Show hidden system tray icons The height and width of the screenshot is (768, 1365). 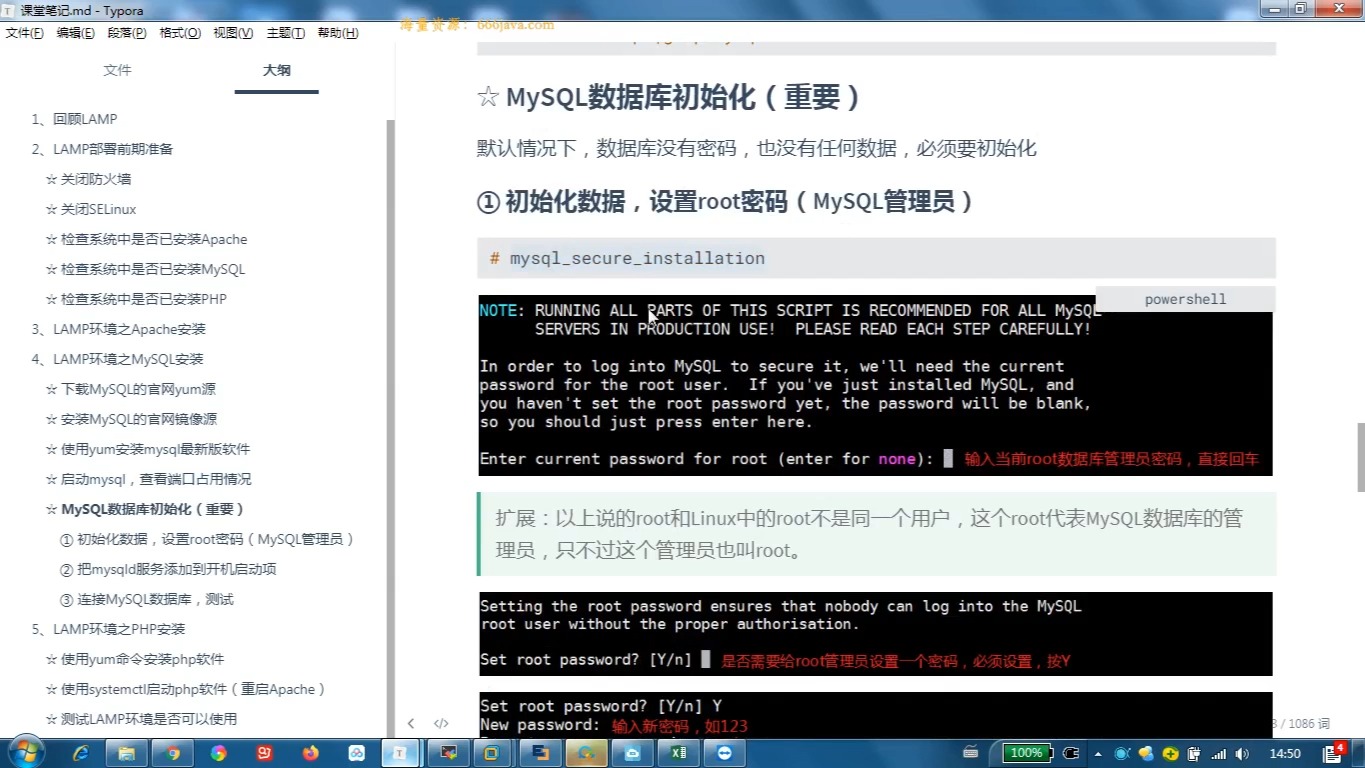[x=1098, y=753]
